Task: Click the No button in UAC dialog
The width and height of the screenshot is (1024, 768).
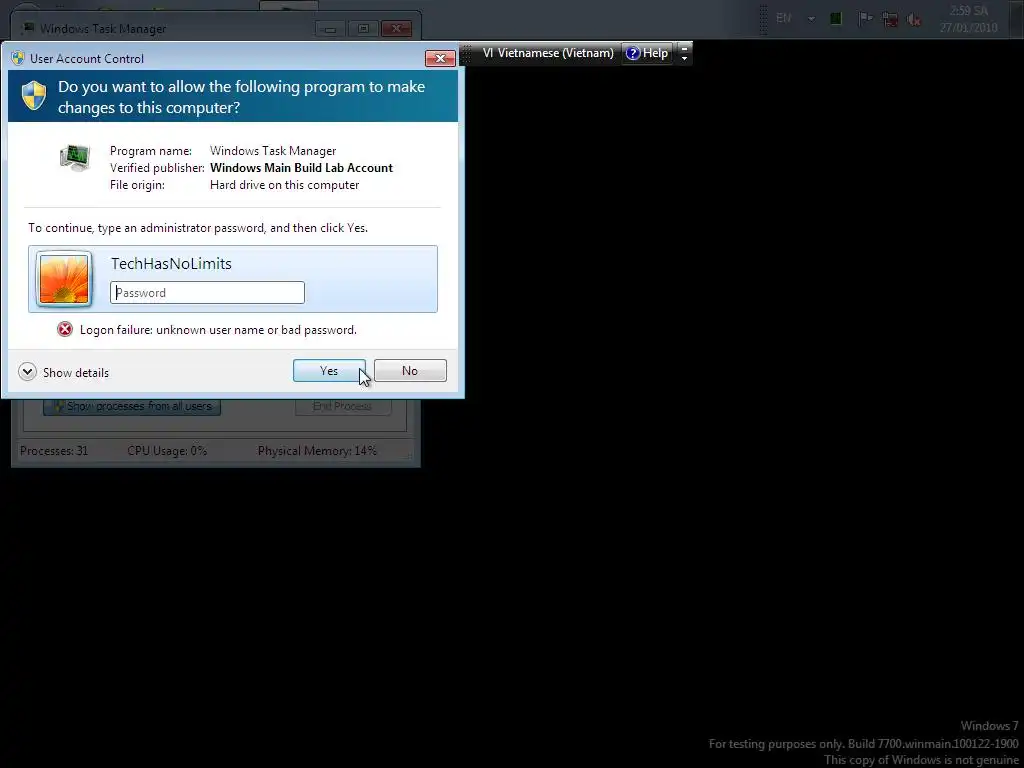Action: pos(410,370)
